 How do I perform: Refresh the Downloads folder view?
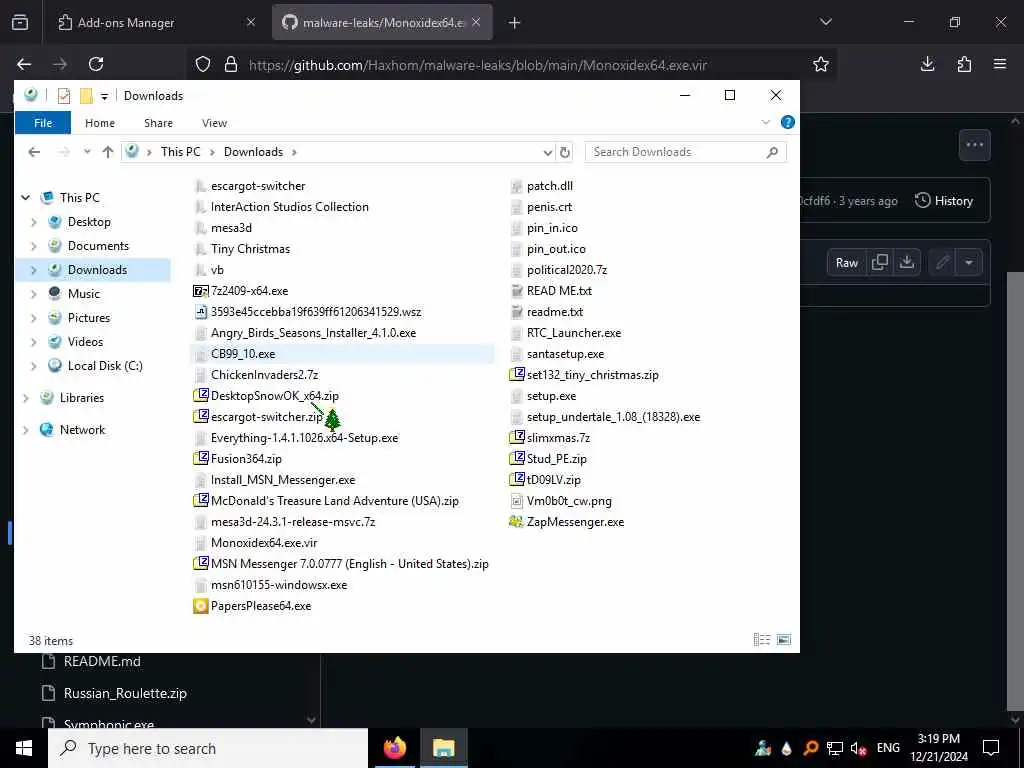point(565,152)
